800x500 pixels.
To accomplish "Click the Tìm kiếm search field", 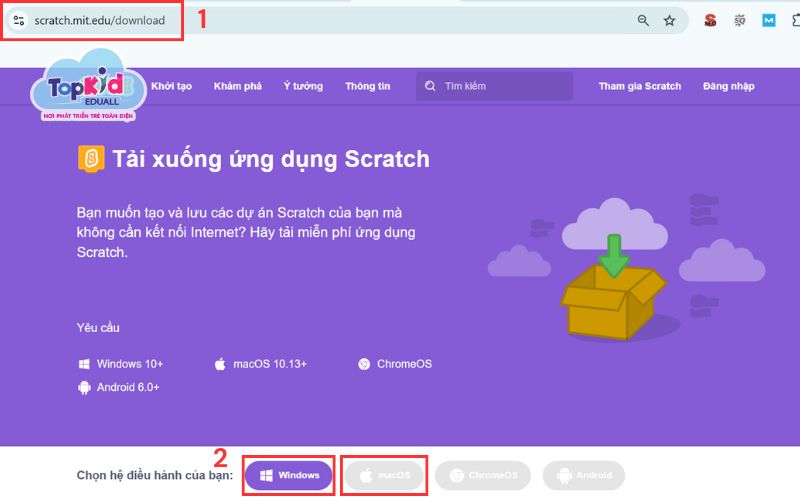I will pyautogui.click(x=494, y=86).
